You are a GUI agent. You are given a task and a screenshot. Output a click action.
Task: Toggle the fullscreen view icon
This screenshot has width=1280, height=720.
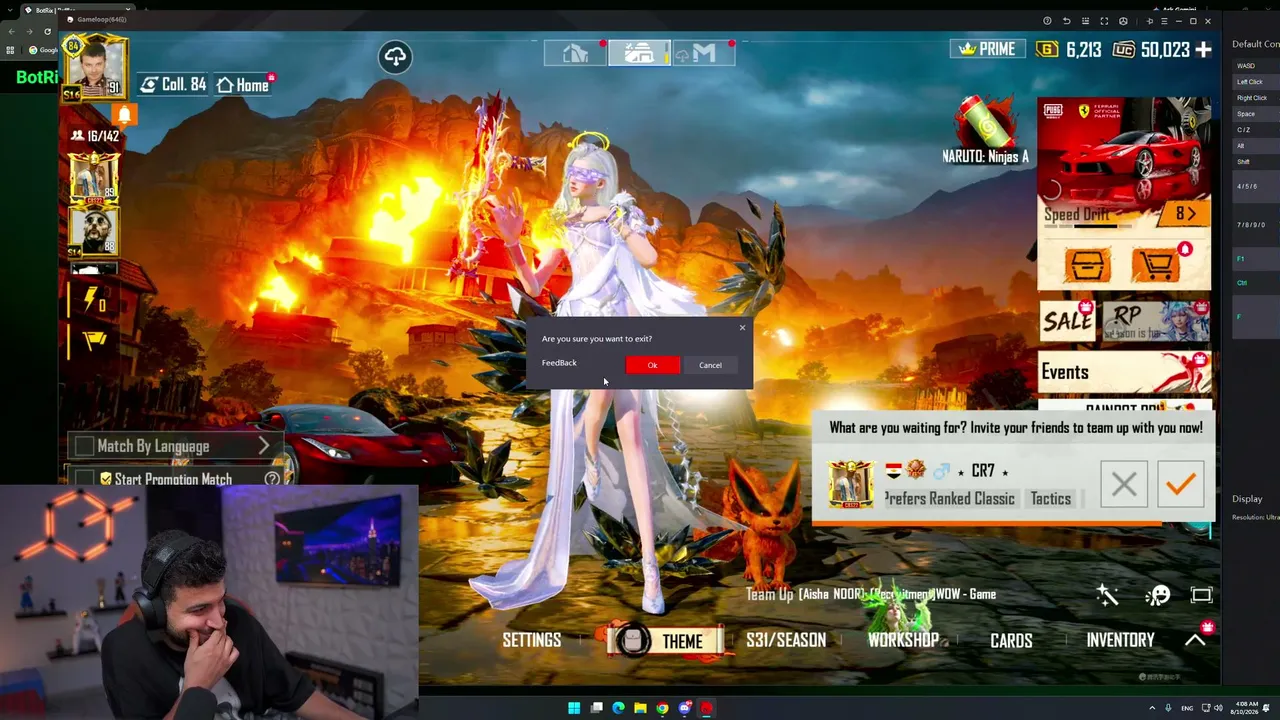click(1201, 595)
